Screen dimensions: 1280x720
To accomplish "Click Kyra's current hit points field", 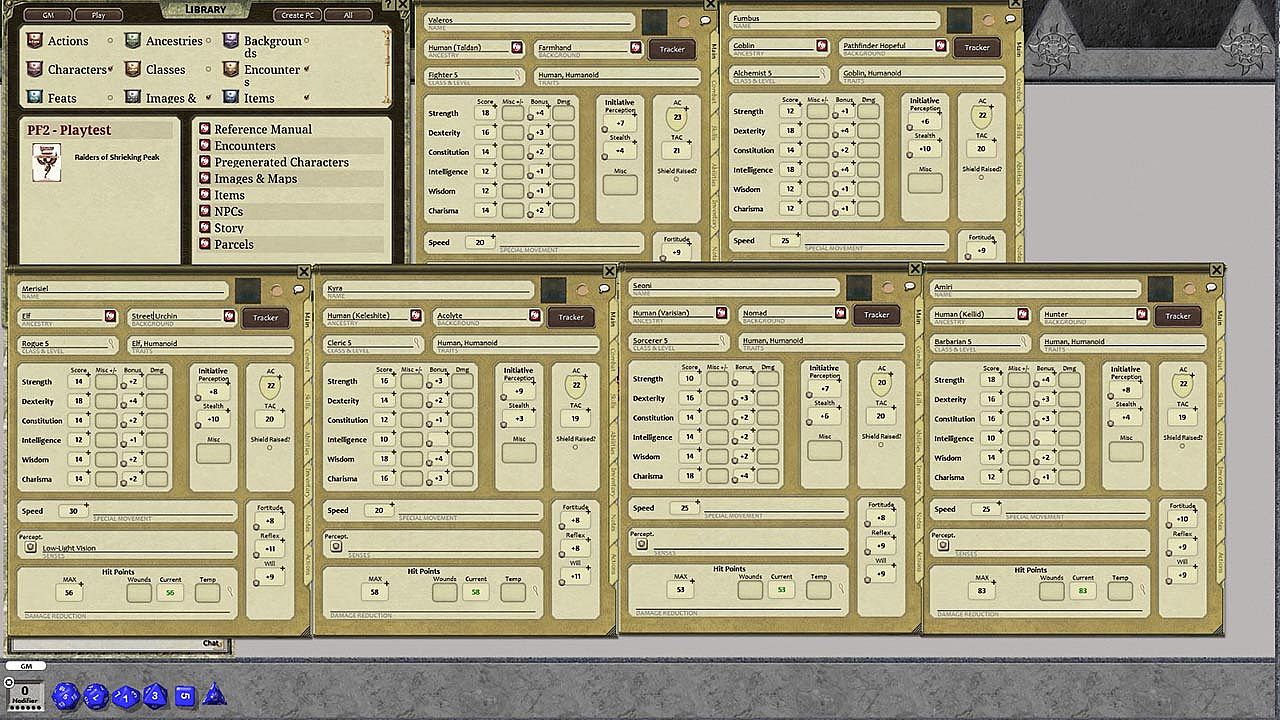I will tap(476, 592).
